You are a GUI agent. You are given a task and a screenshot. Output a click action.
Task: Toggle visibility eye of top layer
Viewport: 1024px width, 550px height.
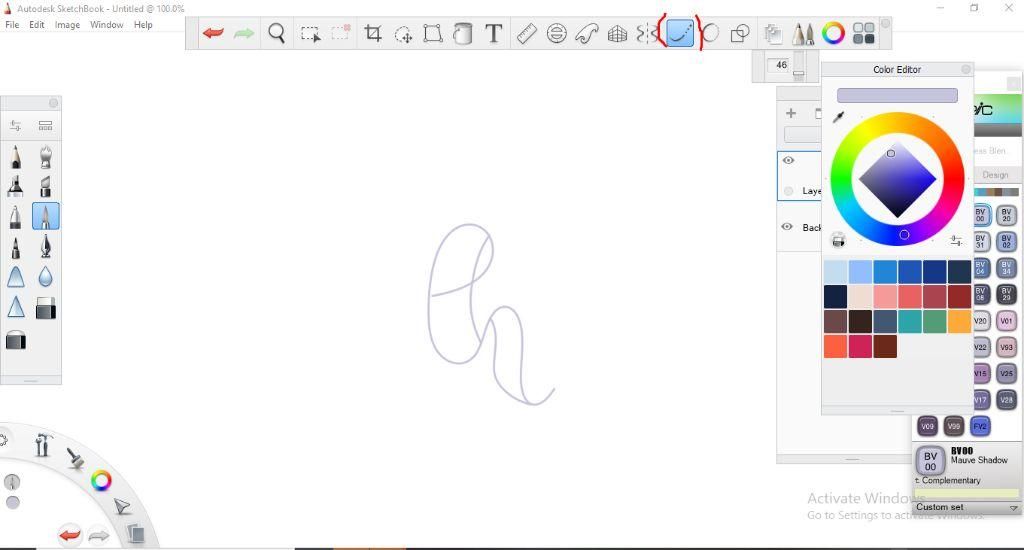pos(788,160)
